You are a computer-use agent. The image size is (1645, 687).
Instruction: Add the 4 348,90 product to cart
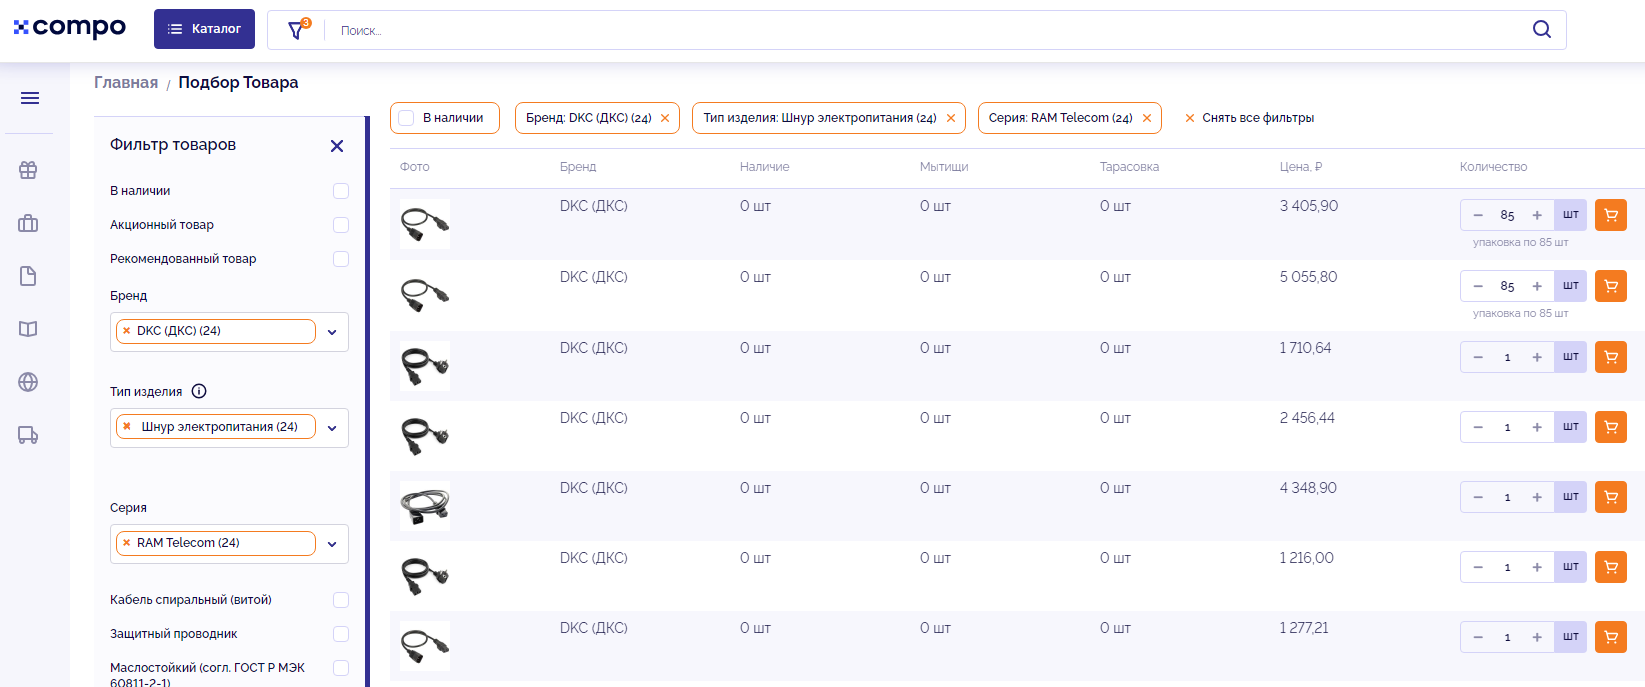1611,497
